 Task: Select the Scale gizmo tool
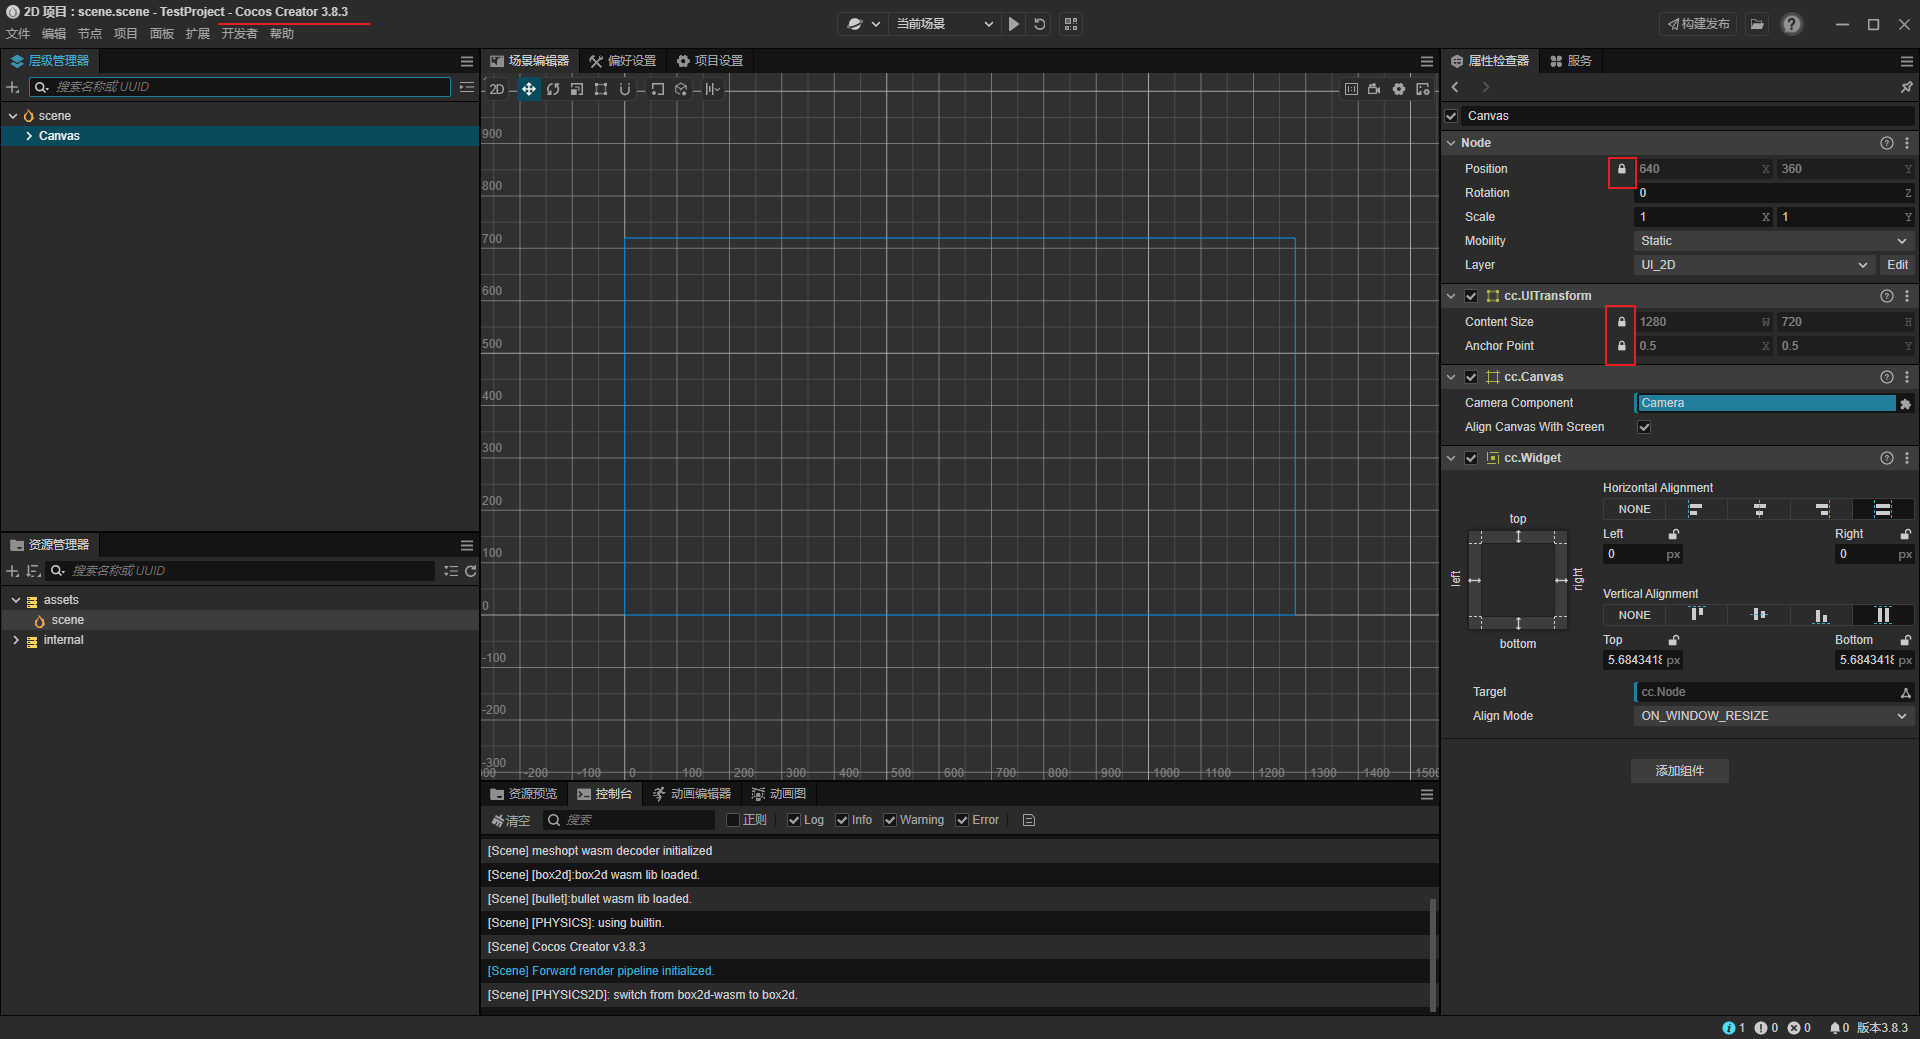(577, 89)
